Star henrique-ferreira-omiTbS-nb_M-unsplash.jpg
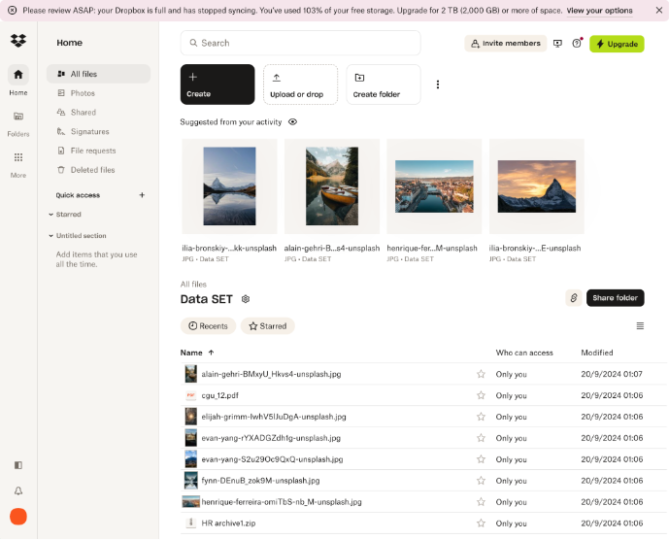669x540 pixels. click(481, 502)
